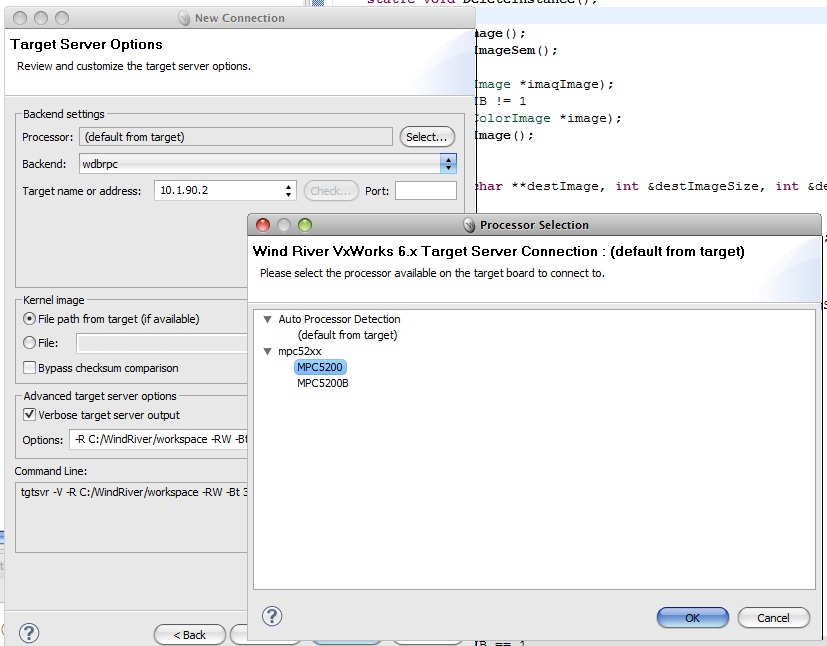Screen dimensions: 827x646
Task: Collapse the mpc52xx tree node
Action: click(267, 351)
